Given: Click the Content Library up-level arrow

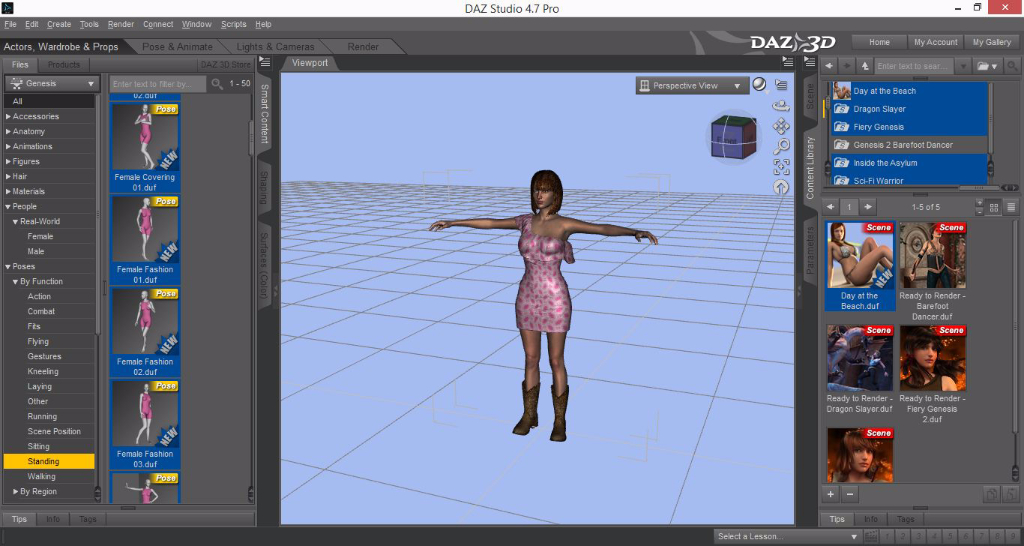Looking at the screenshot, I should pos(865,66).
